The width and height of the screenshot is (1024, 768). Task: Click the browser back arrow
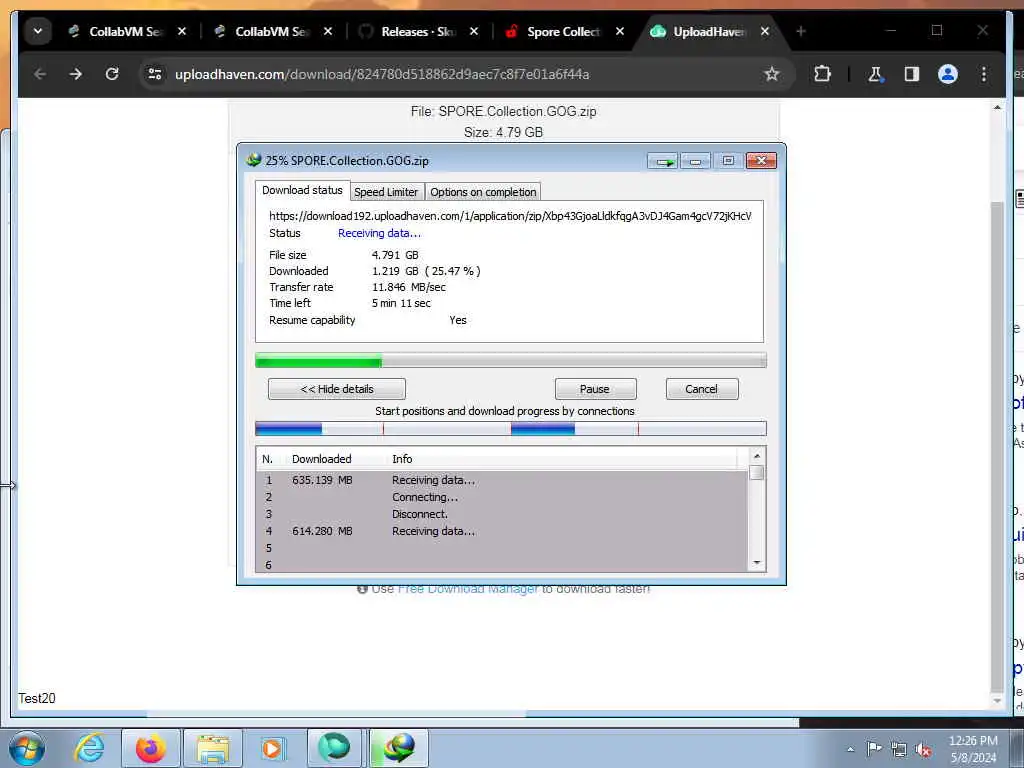coord(40,74)
